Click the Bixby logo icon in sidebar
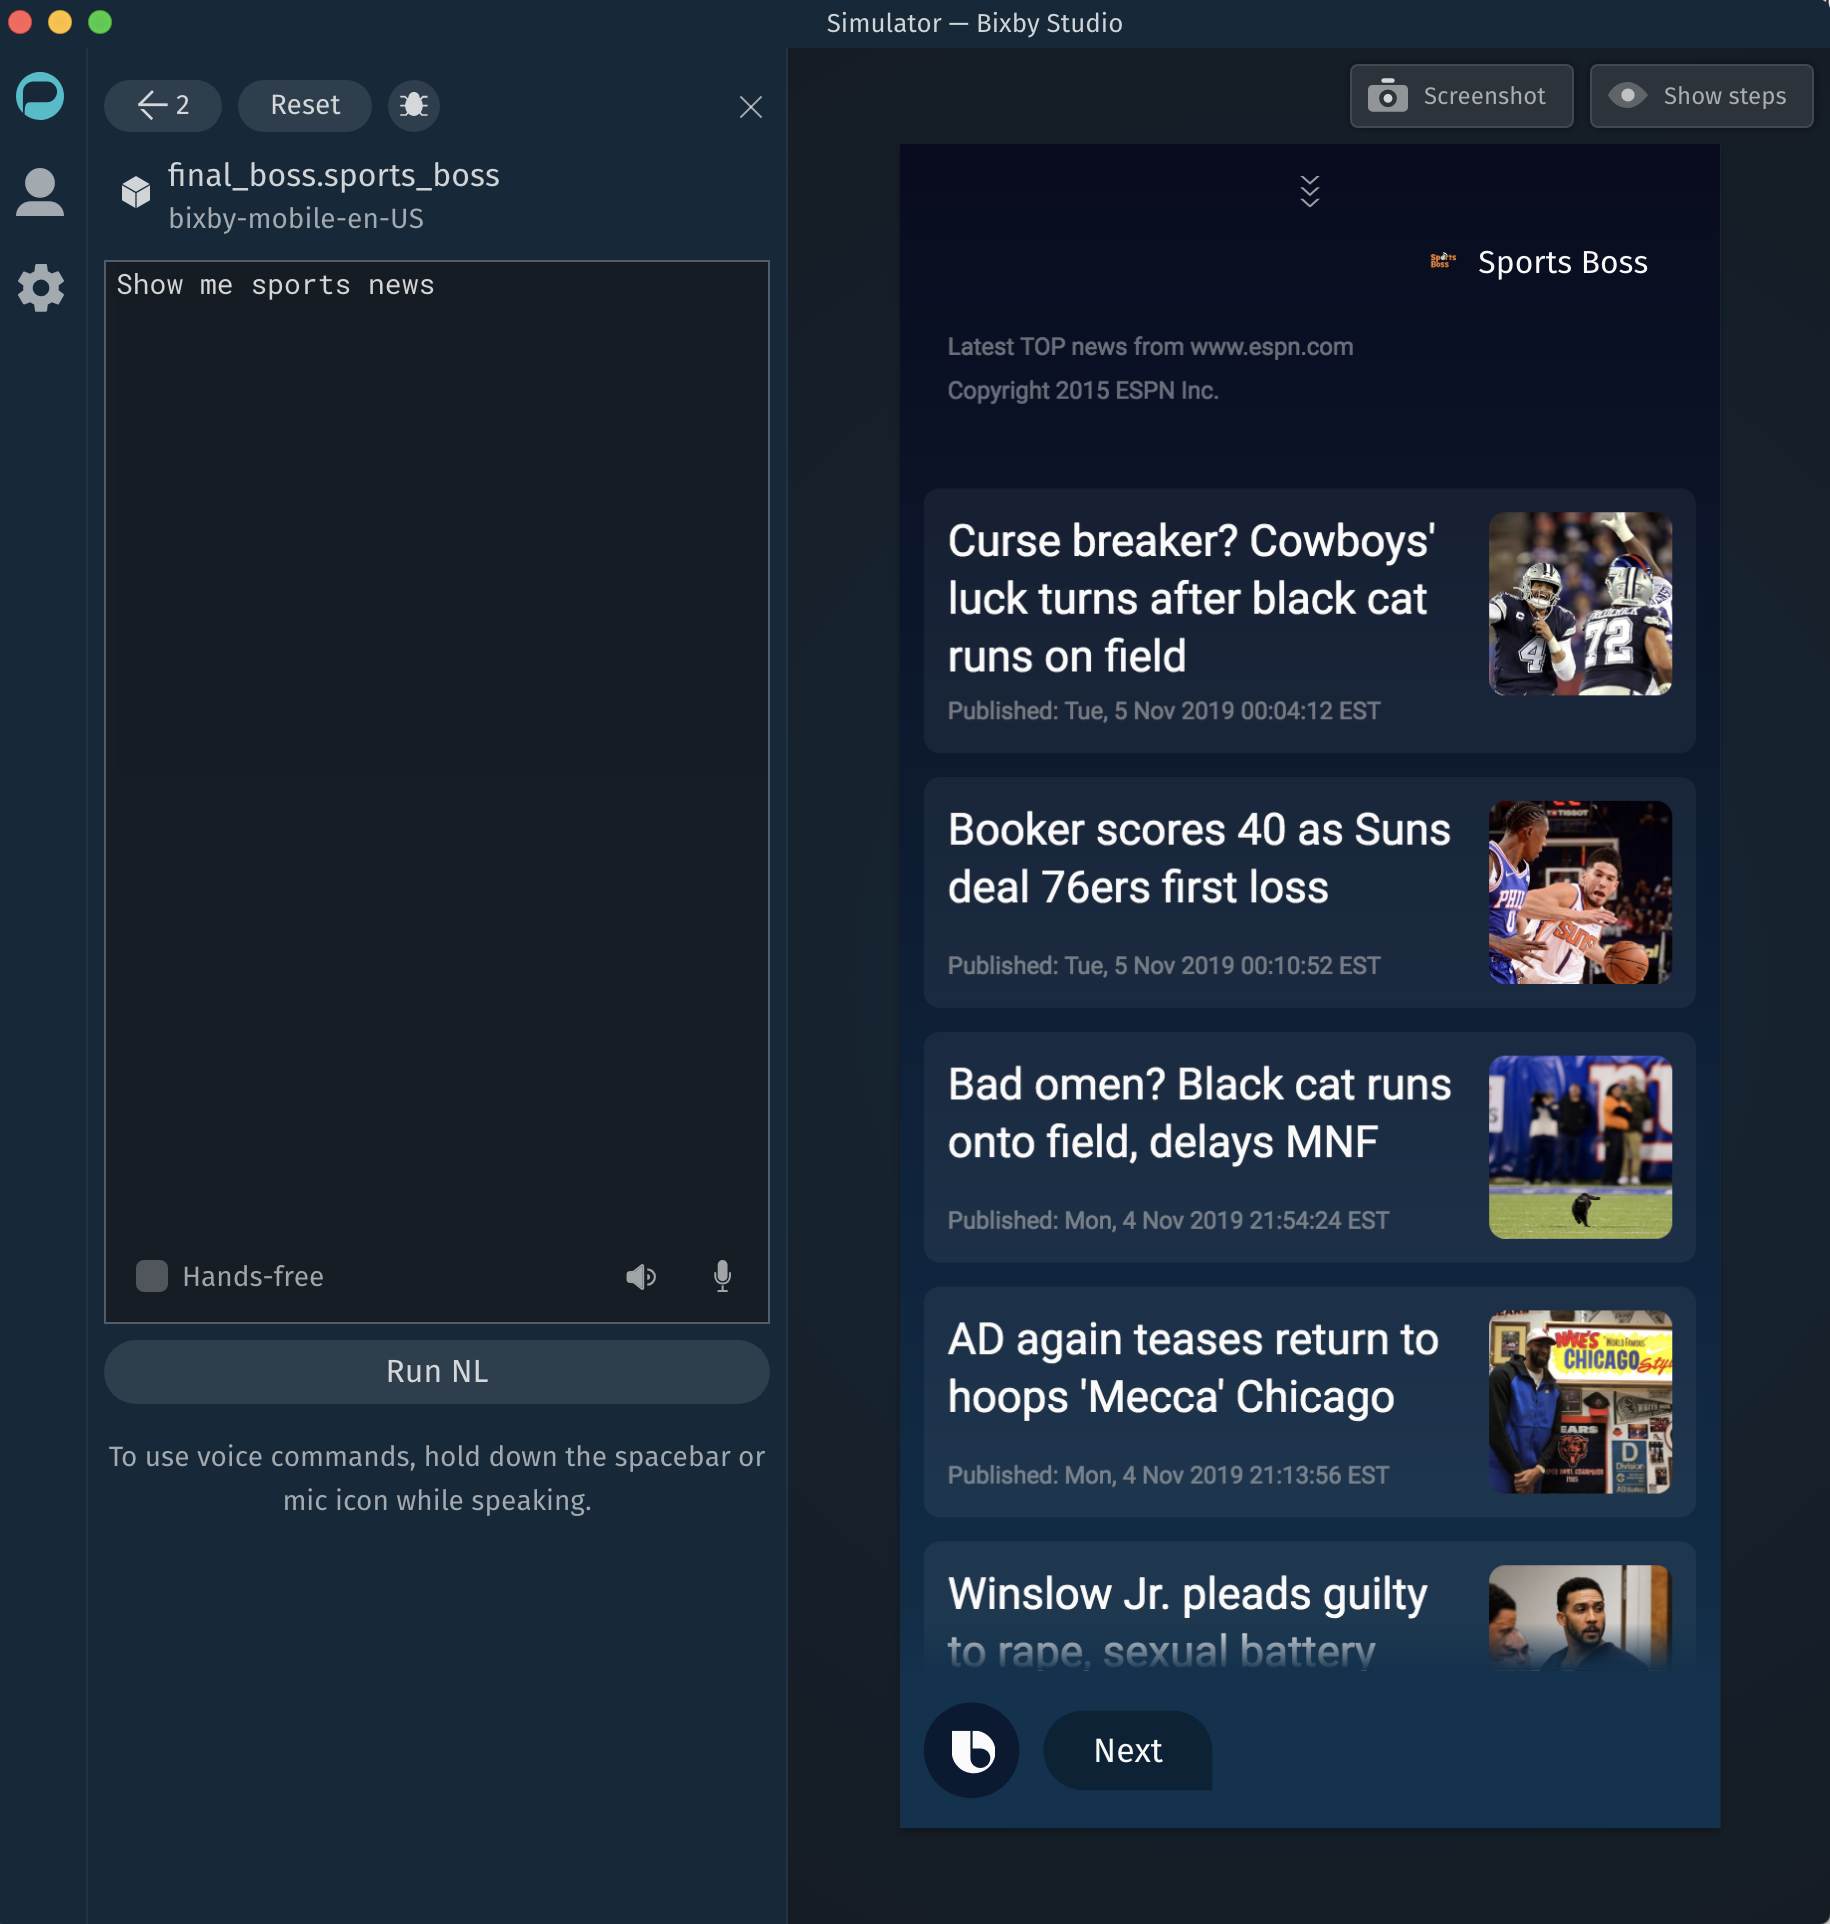This screenshot has height=1924, width=1830. pos(40,96)
